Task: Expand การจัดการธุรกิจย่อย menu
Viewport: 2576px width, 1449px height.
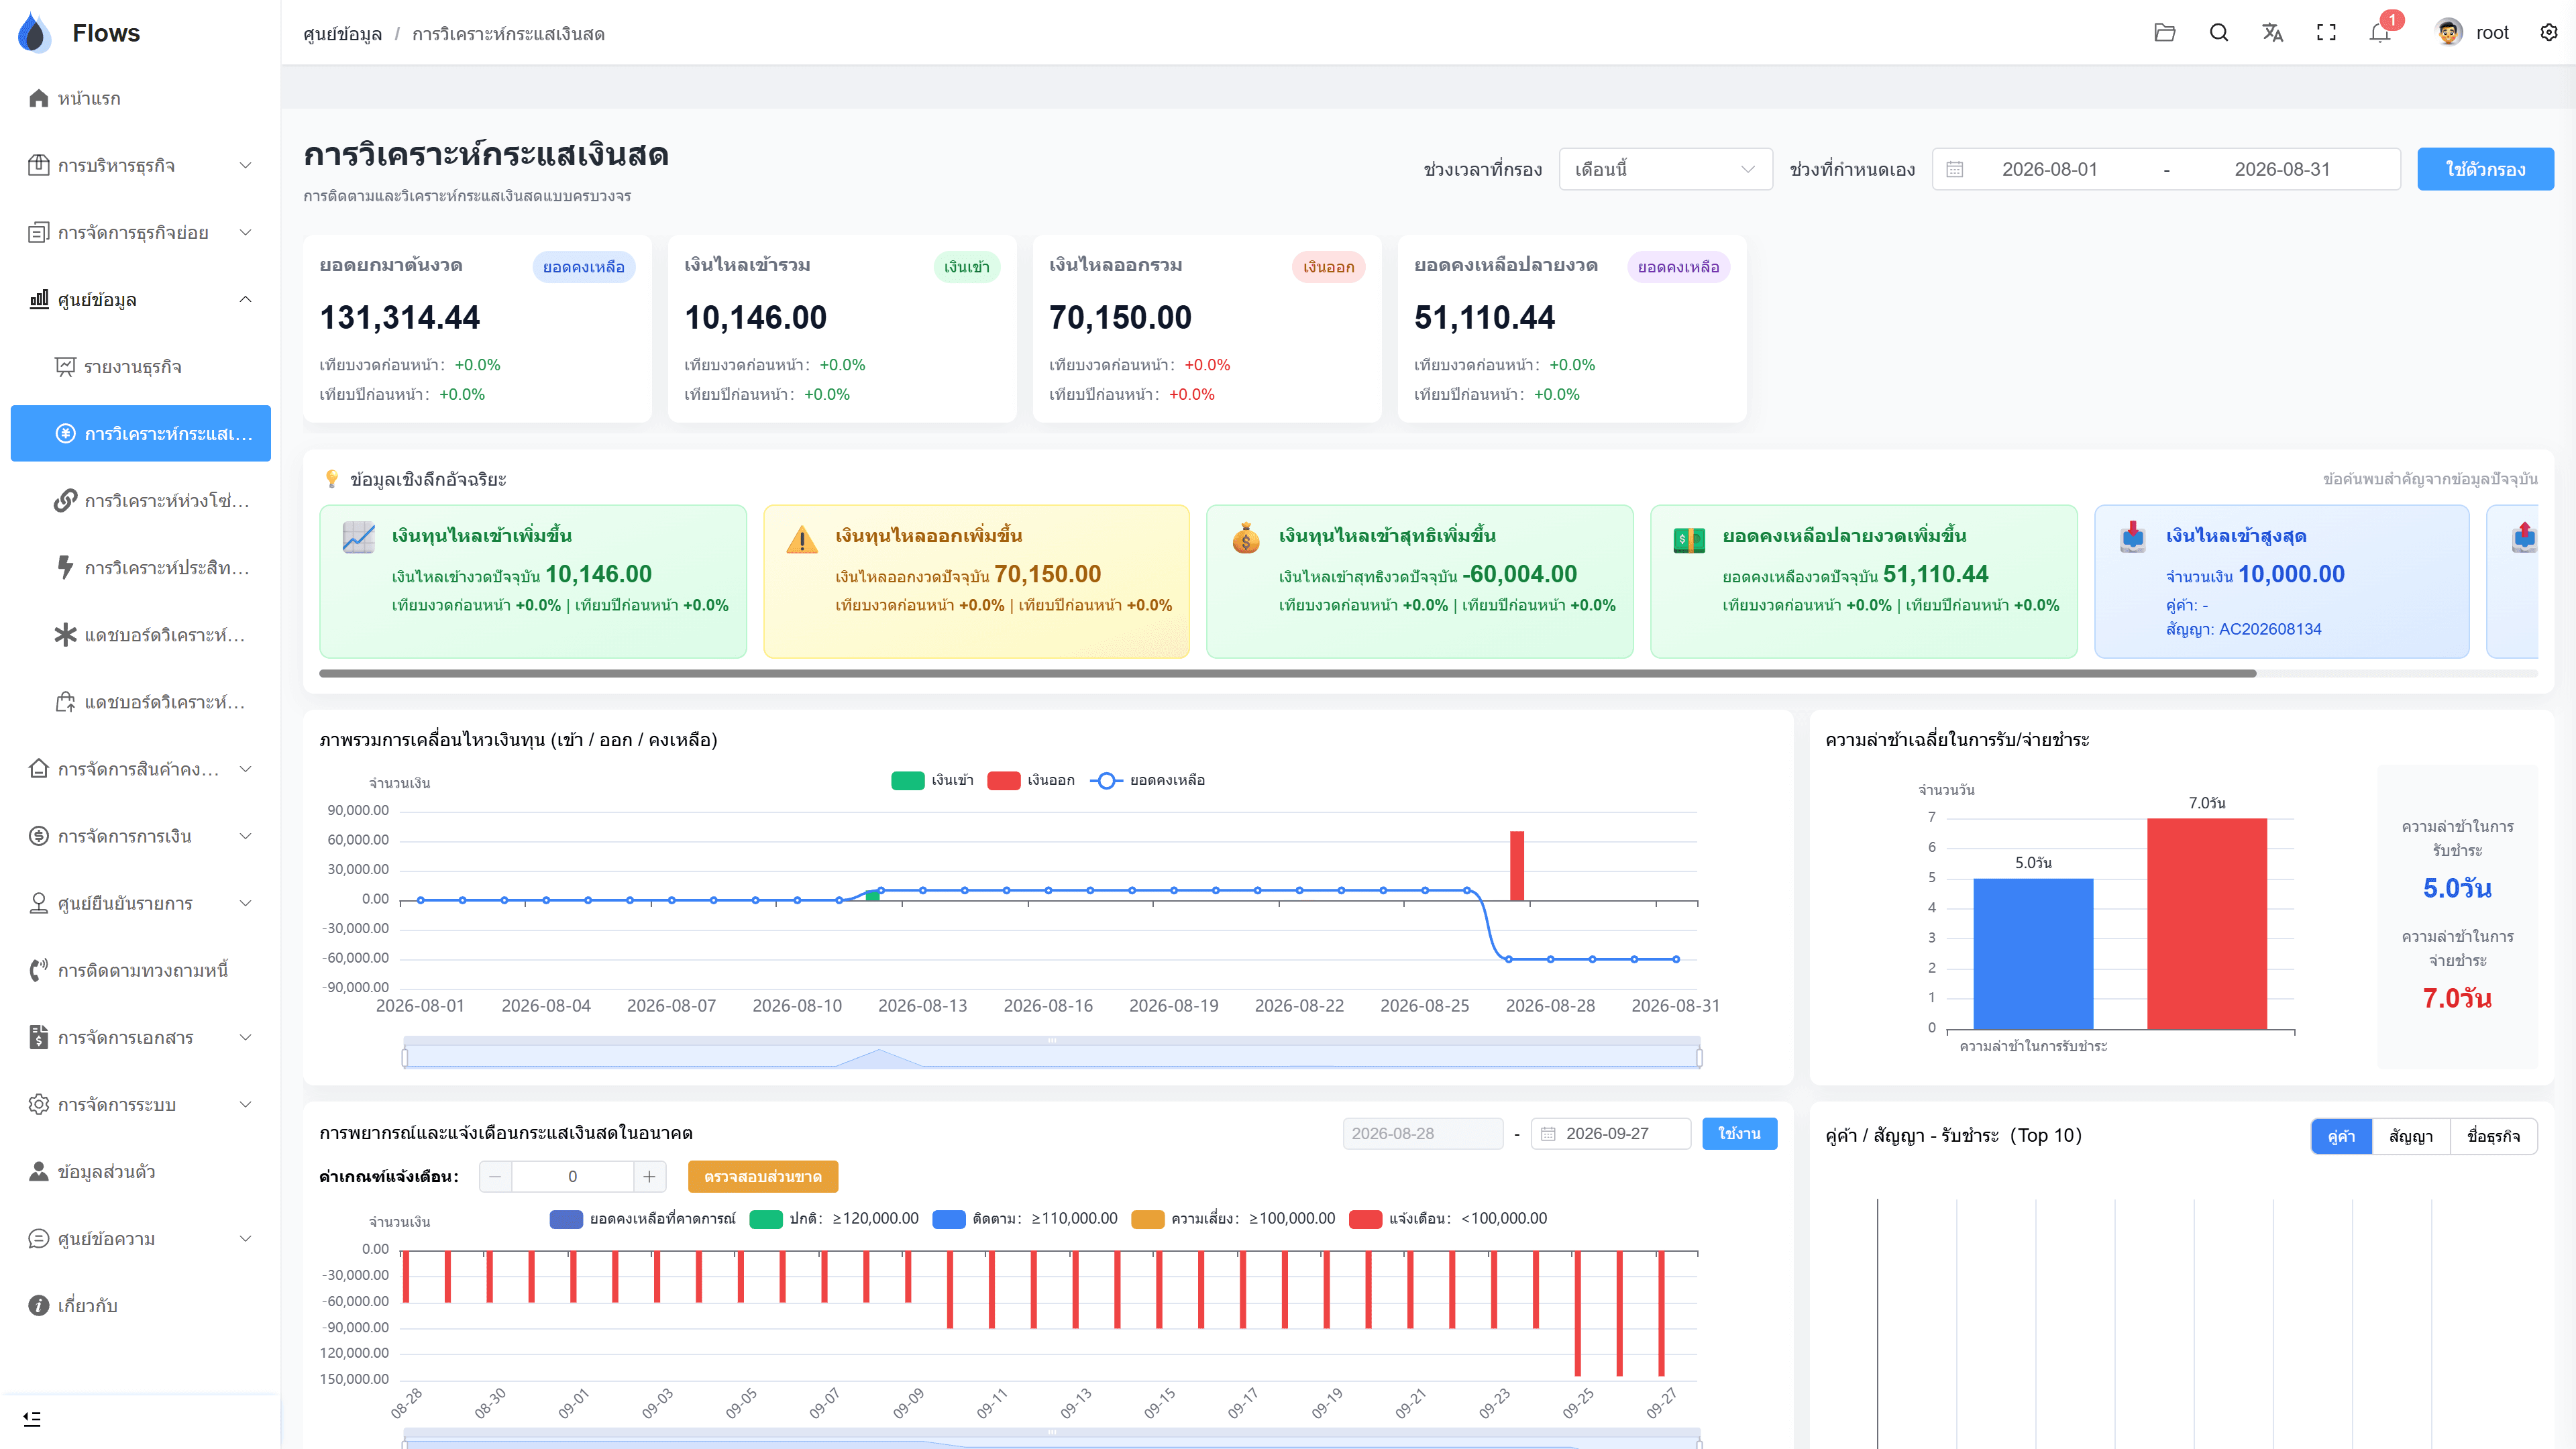Action: [140, 232]
